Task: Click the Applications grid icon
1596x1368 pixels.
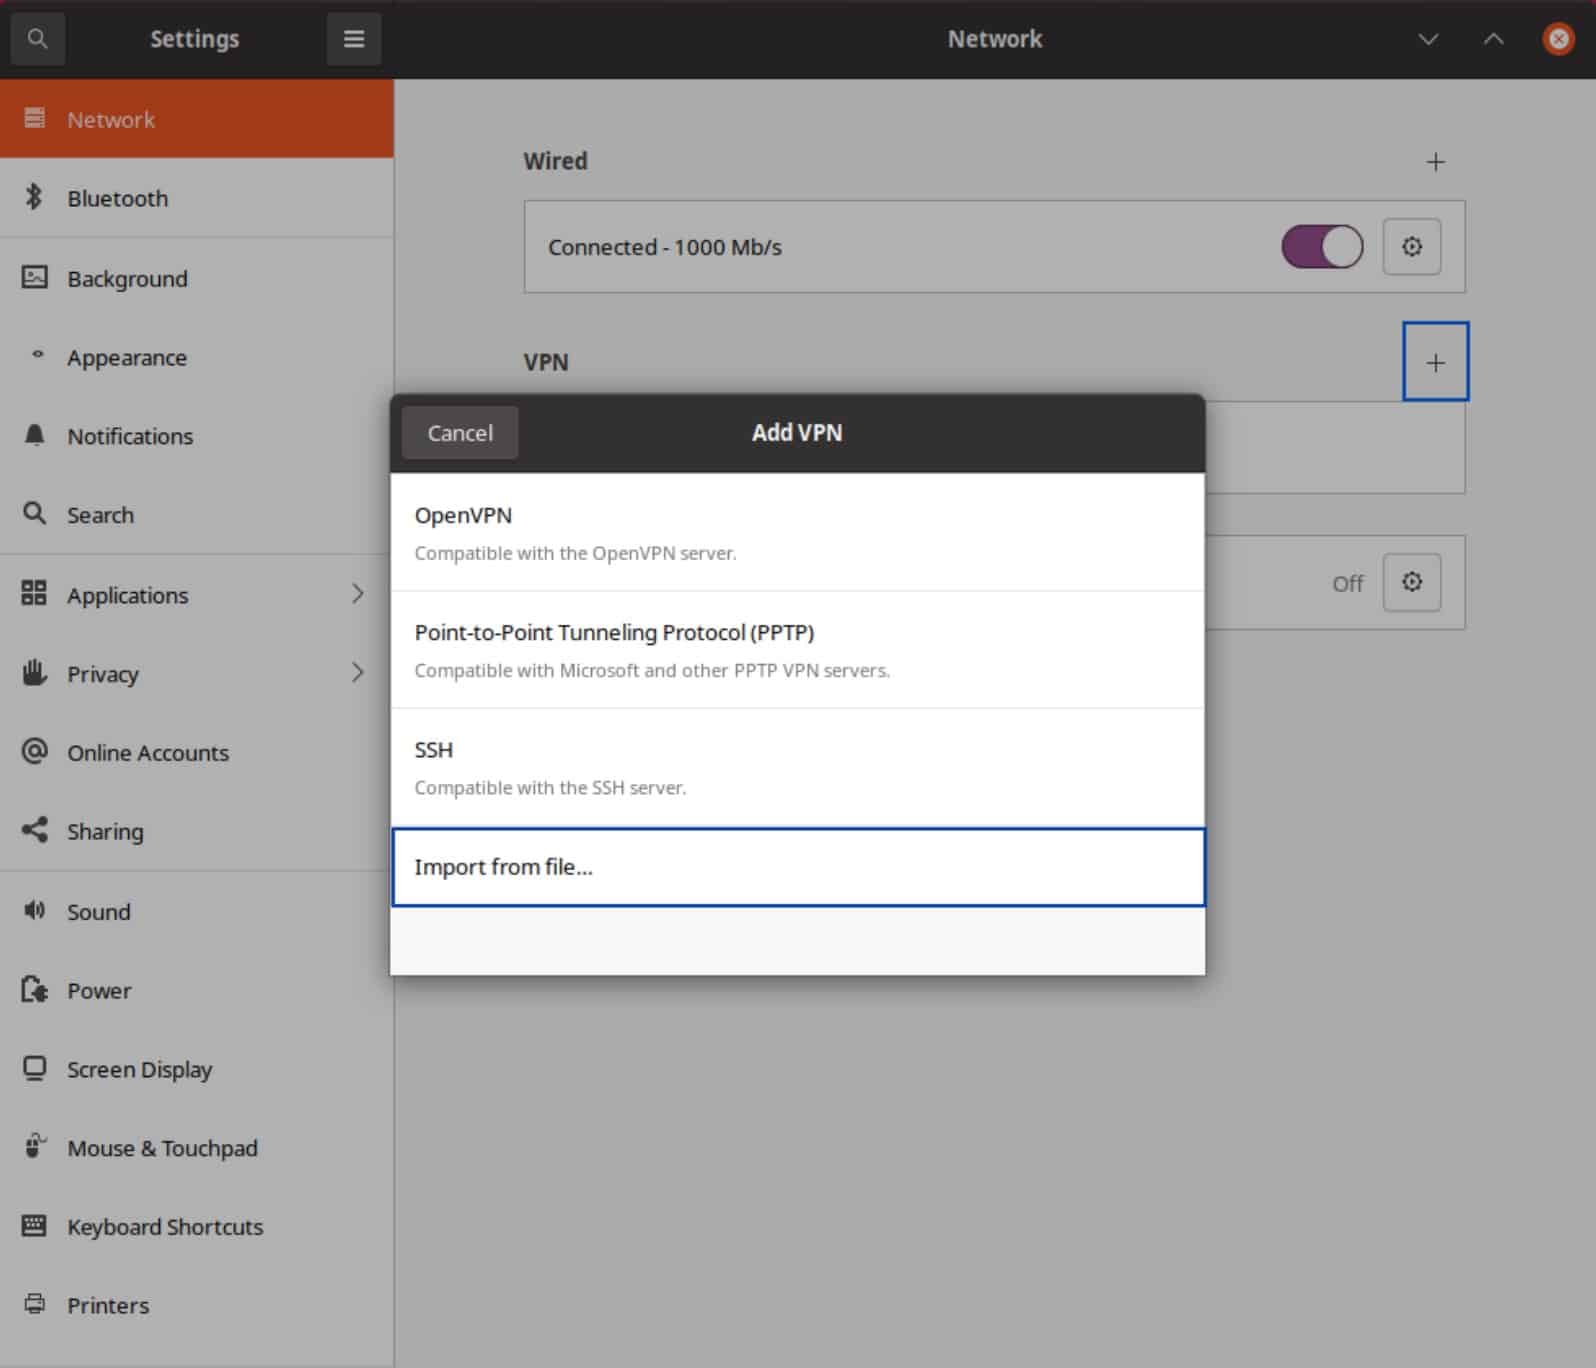Action: tap(34, 593)
